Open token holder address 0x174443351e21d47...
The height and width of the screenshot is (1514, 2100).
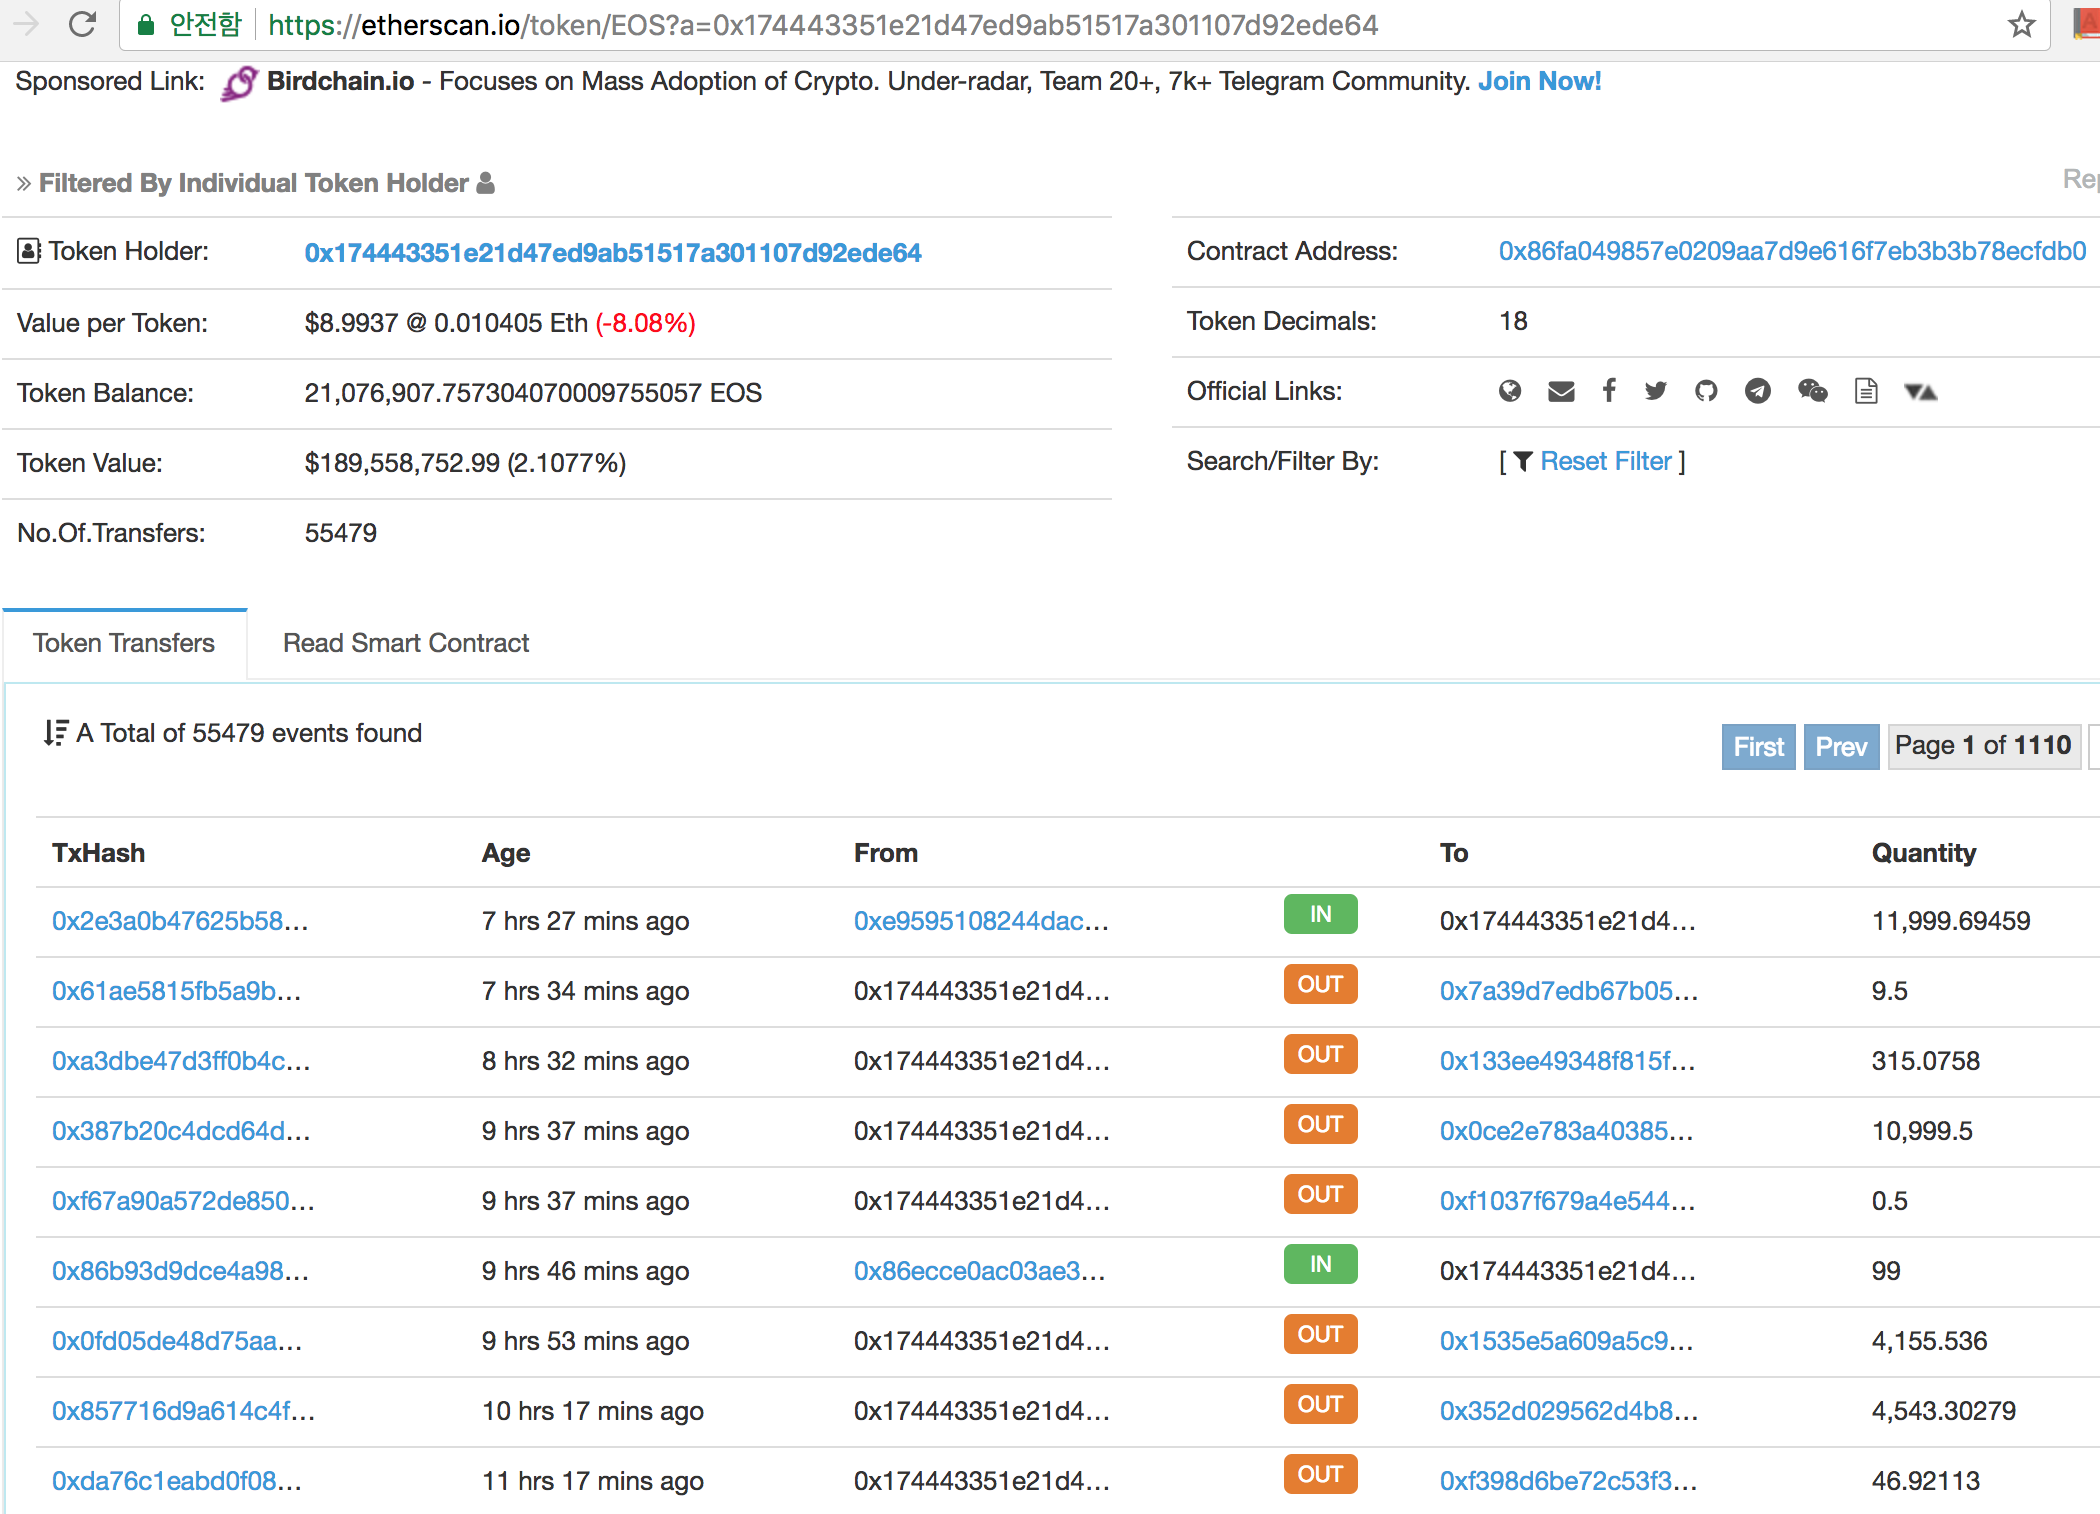coord(613,253)
